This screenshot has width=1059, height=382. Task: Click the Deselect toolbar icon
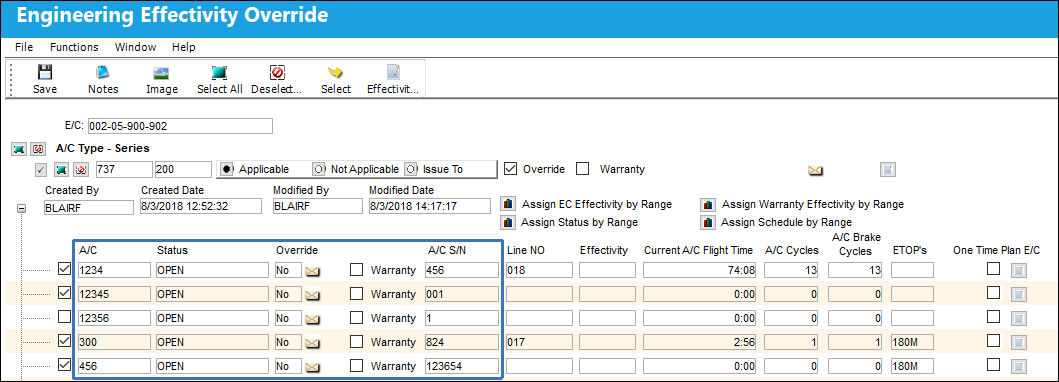(276, 80)
